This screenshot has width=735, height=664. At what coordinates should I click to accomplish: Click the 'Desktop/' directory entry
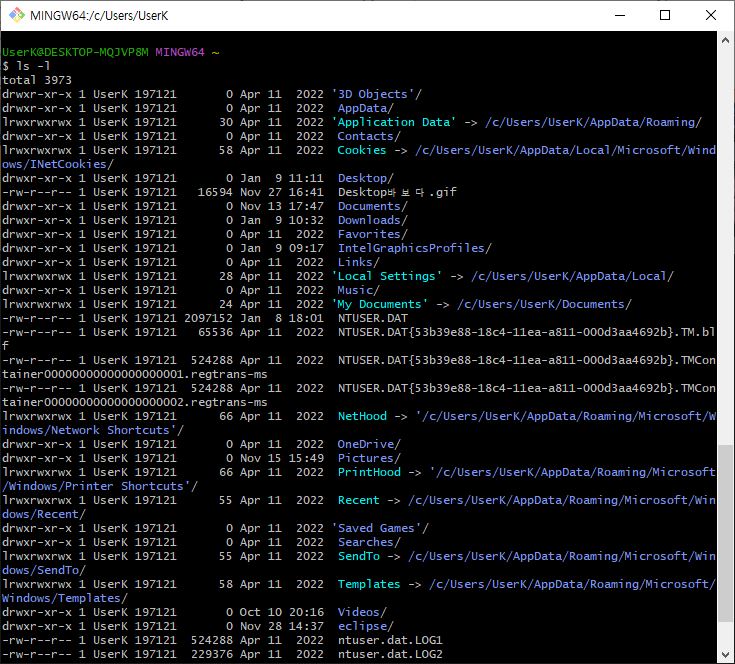pos(366,178)
